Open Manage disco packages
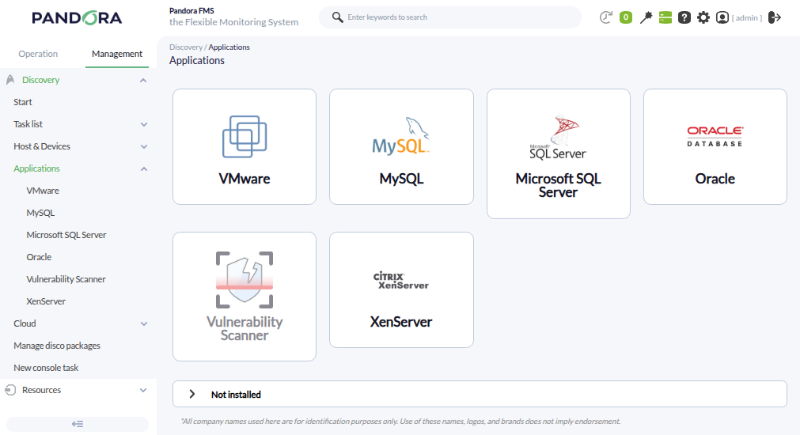 pos(57,346)
